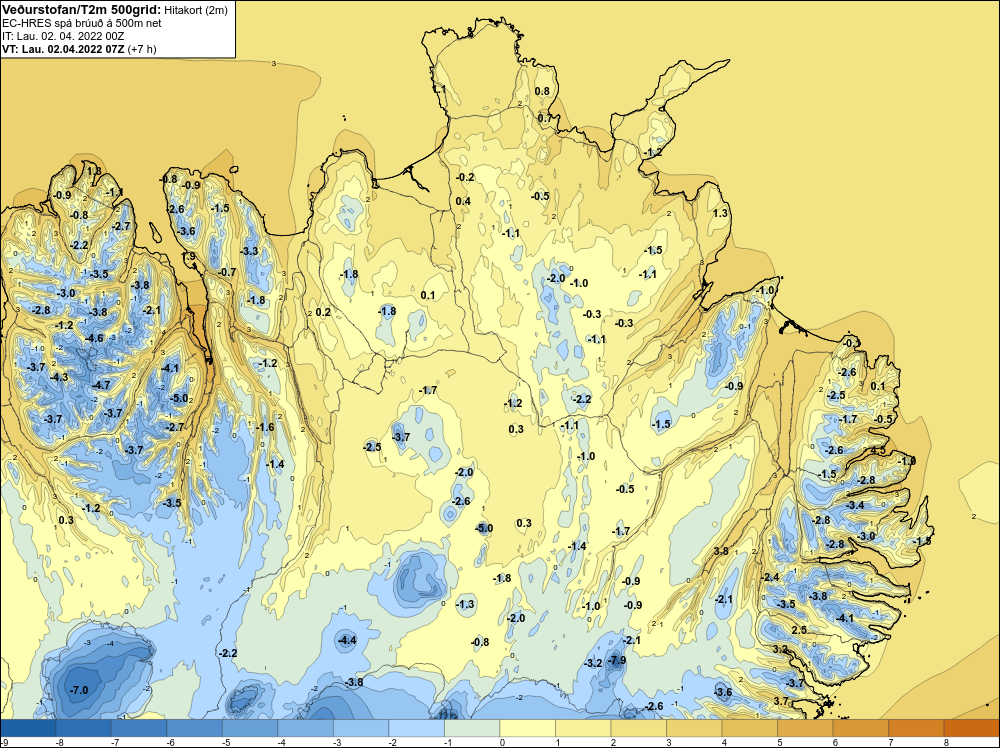Screen dimensions: 1000x748
Task: Click the 4 to 5 legend color segment
Action: (x=749, y=728)
